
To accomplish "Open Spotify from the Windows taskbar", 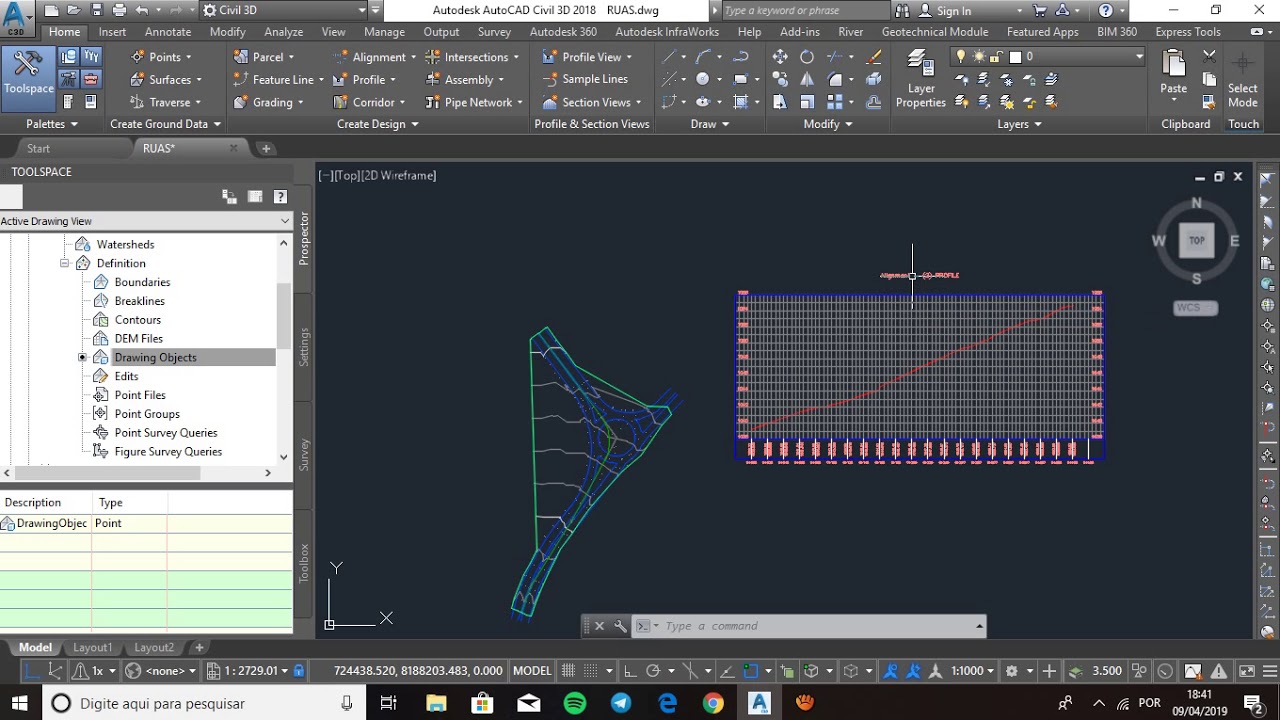I will pyautogui.click(x=574, y=703).
